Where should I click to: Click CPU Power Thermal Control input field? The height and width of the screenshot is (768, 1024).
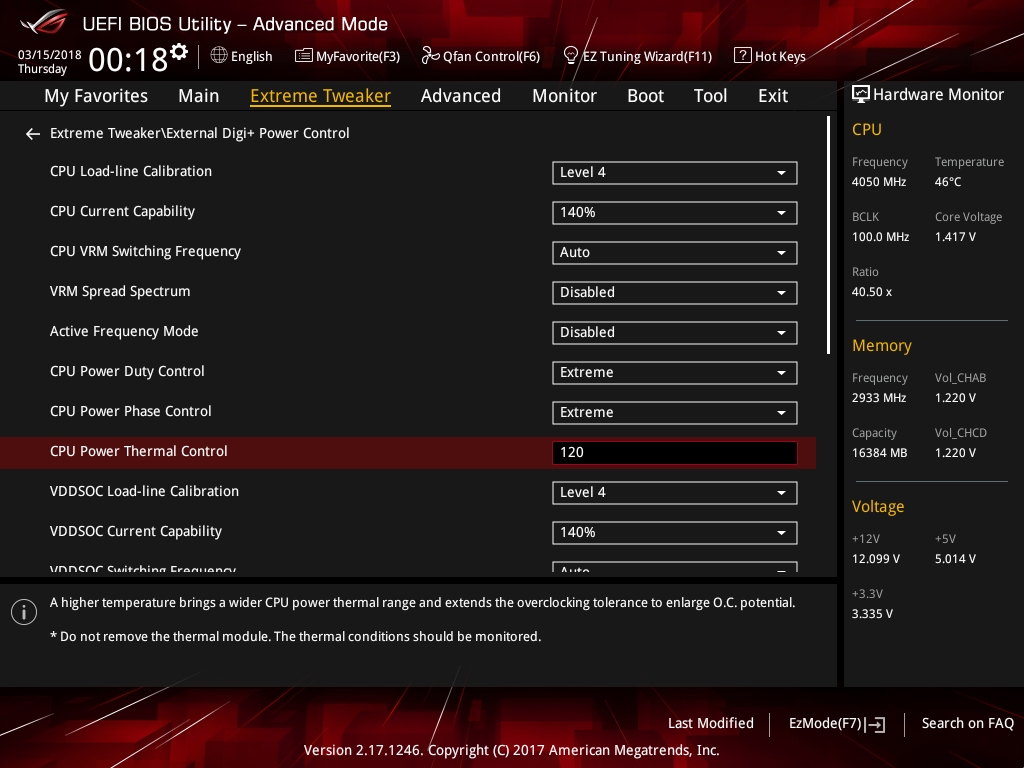coord(675,453)
